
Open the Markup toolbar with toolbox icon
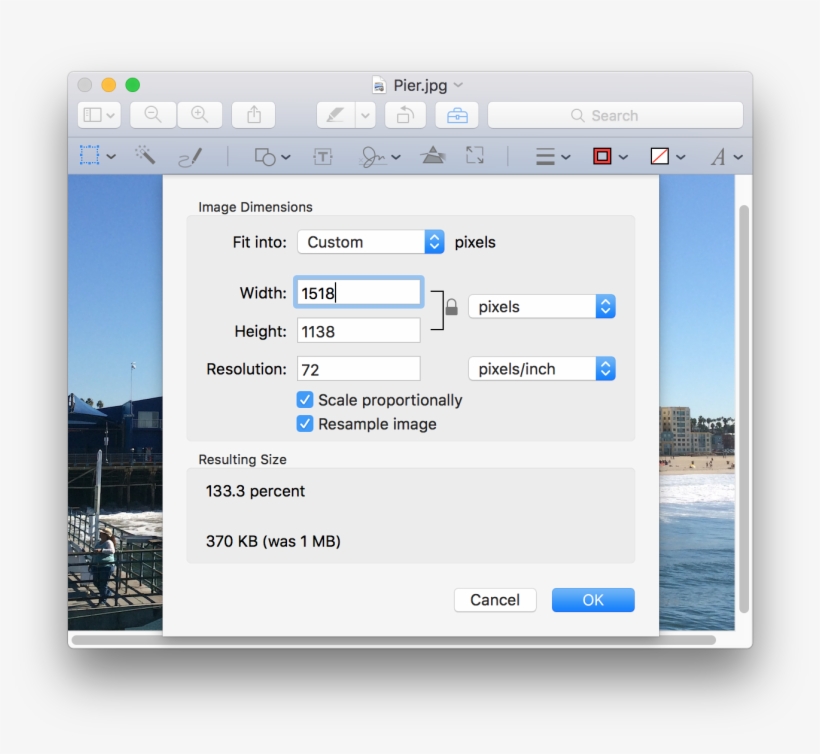click(456, 115)
